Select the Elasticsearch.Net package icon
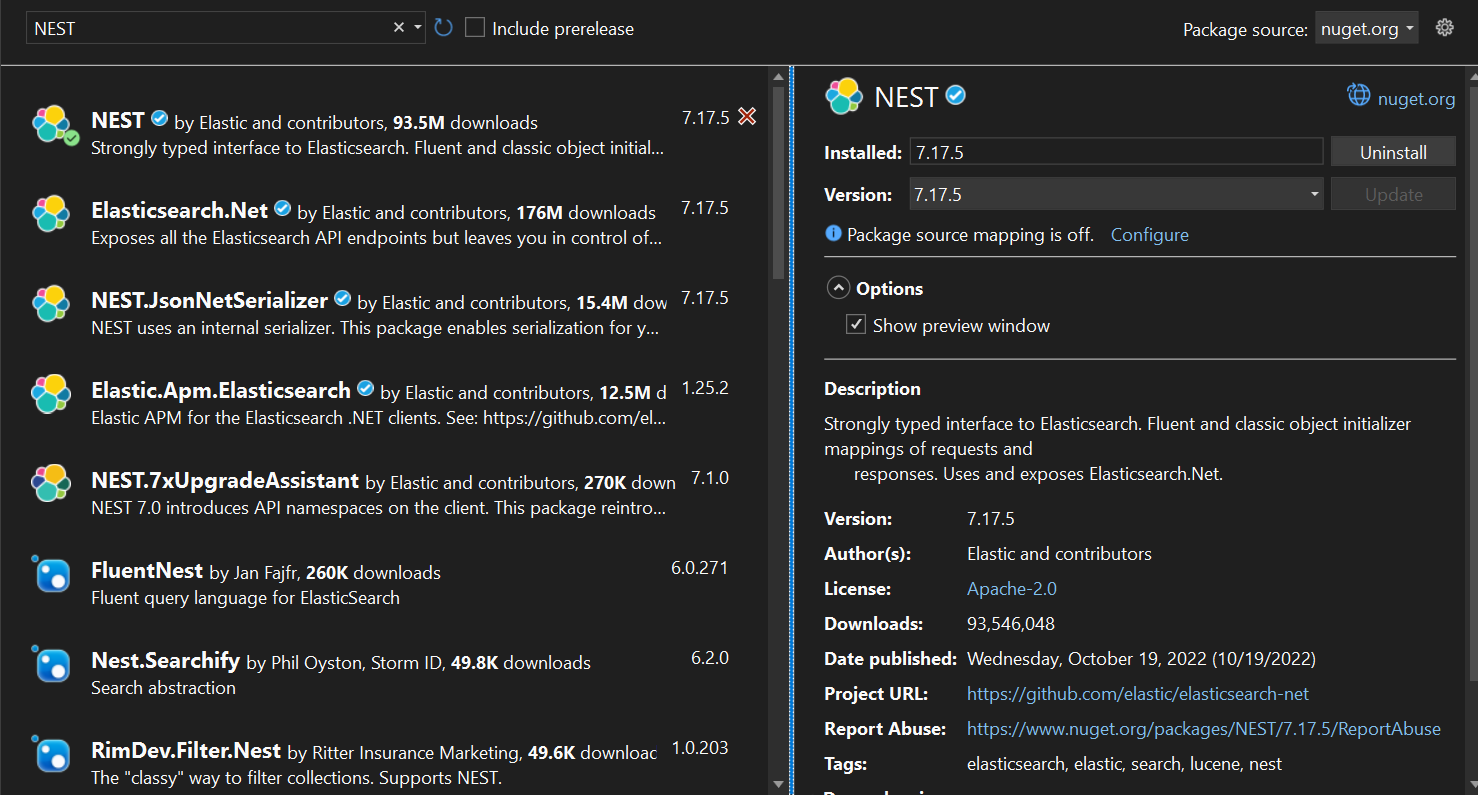 [x=50, y=214]
